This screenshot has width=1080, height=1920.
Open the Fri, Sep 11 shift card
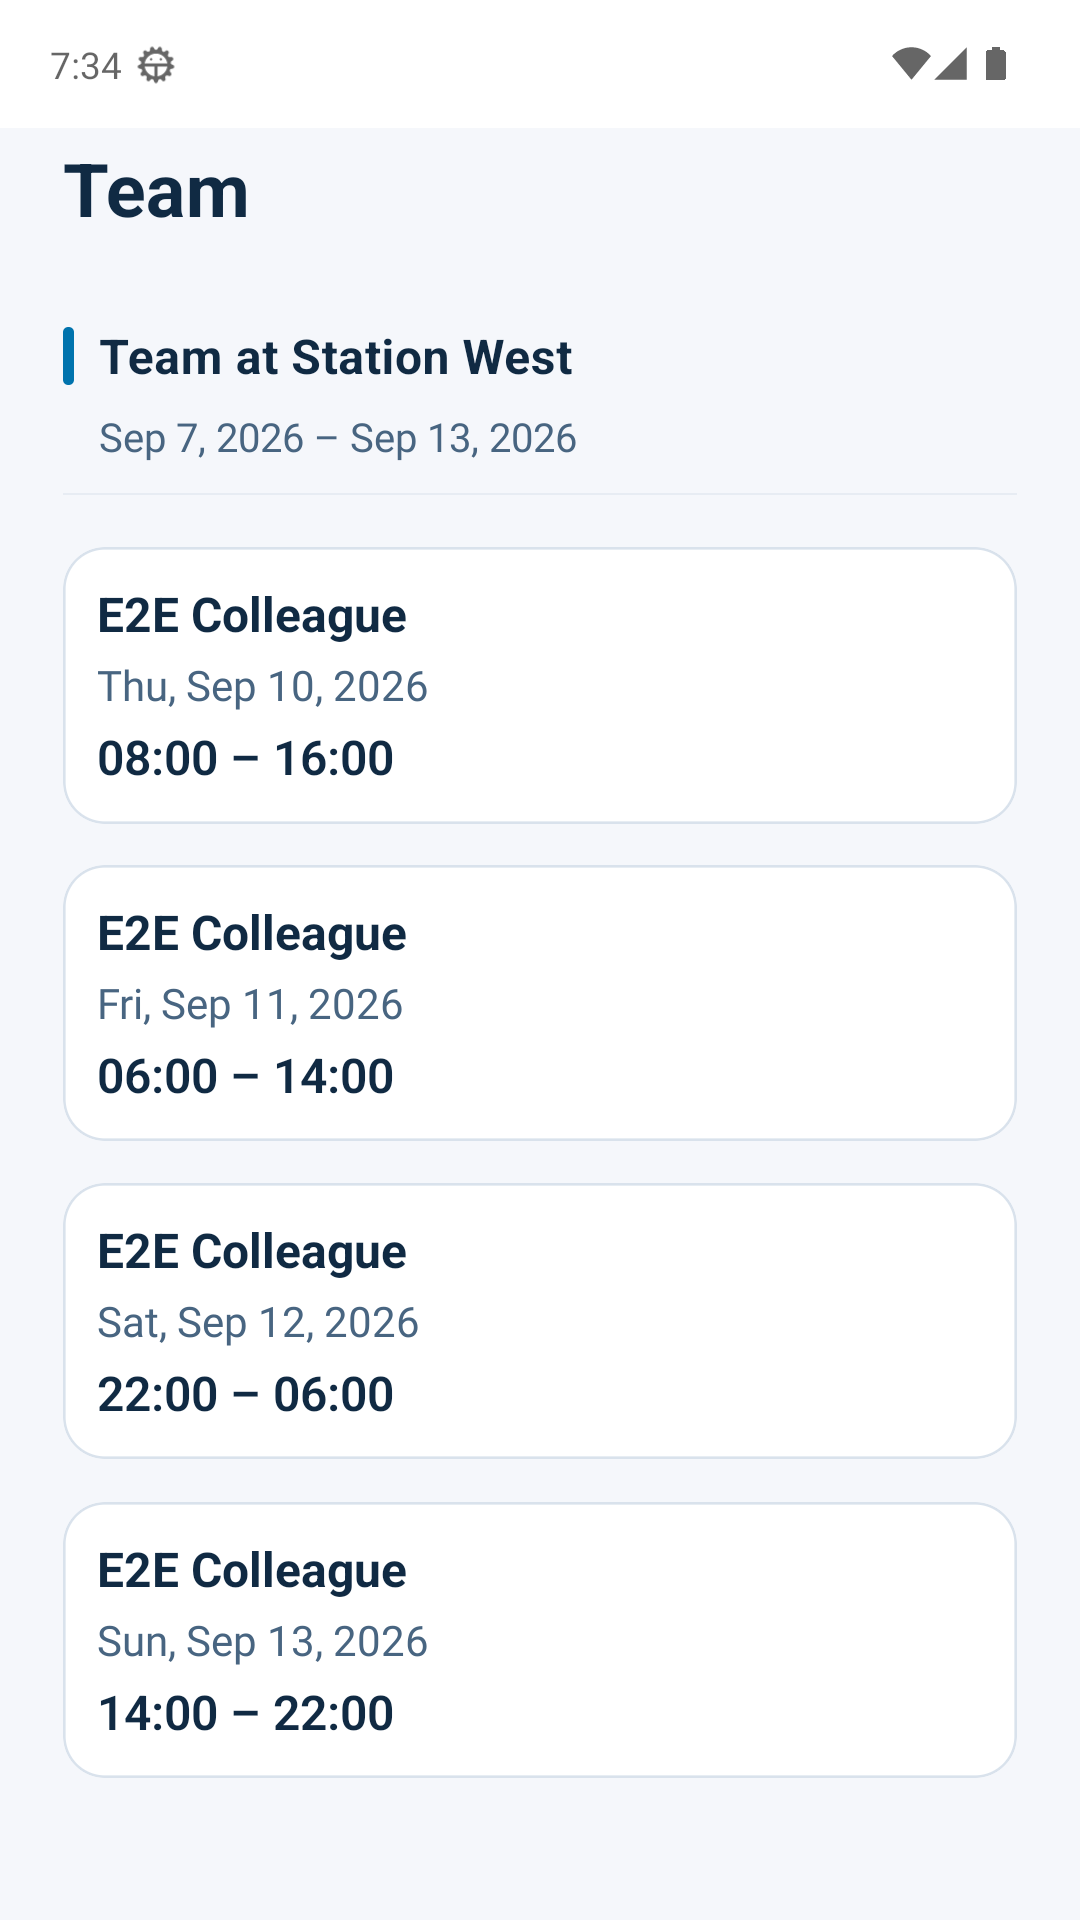540,1003
